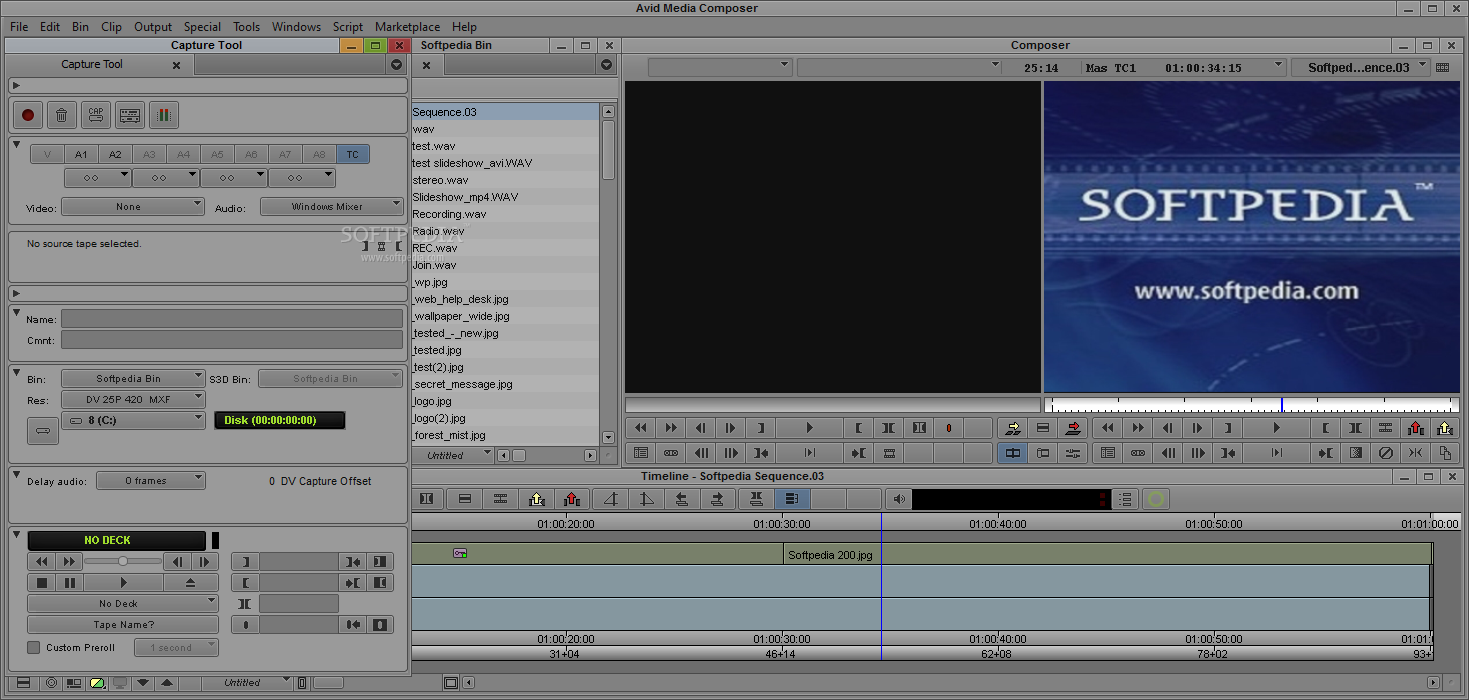Click the copy to clipboard icon under record monitor

coord(1445,453)
